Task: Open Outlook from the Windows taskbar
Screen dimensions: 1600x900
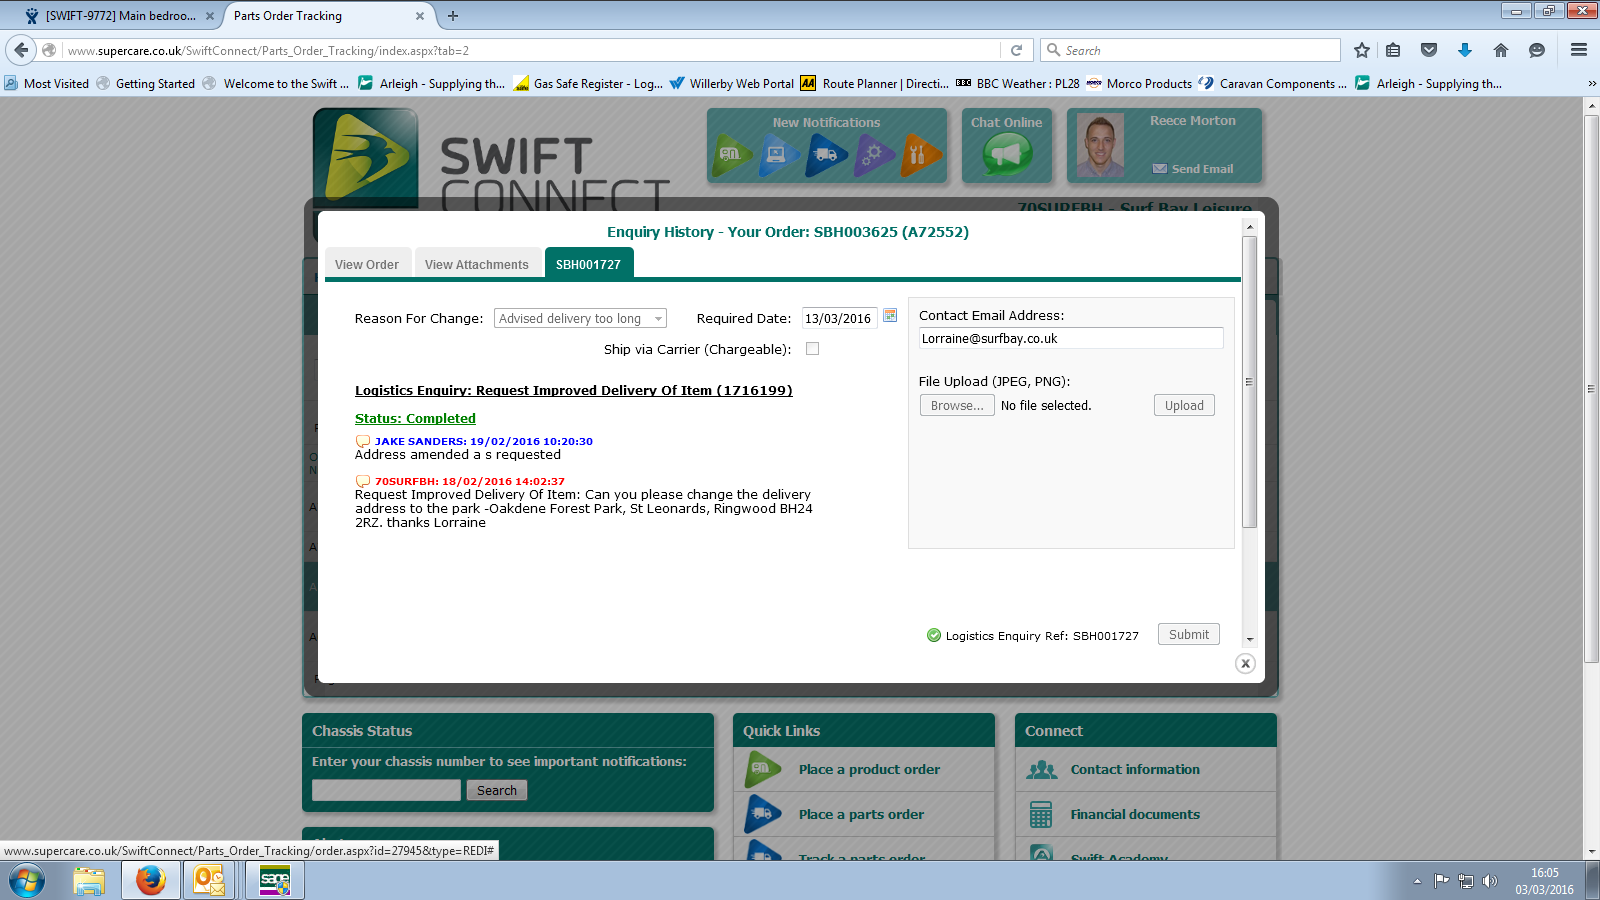Action: click(x=210, y=881)
